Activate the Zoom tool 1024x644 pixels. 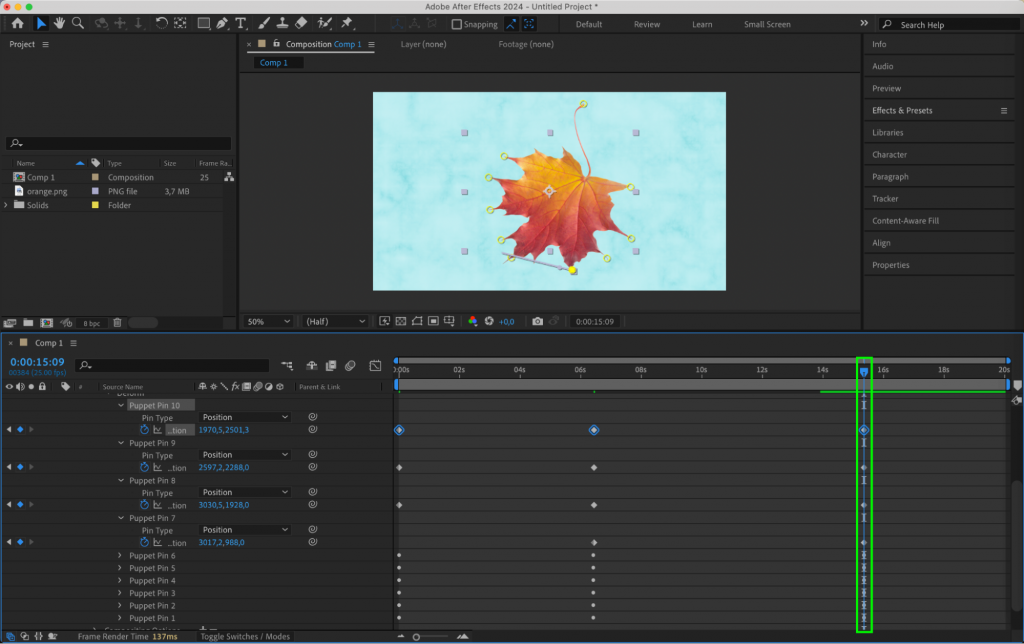pyautogui.click(x=78, y=24)
